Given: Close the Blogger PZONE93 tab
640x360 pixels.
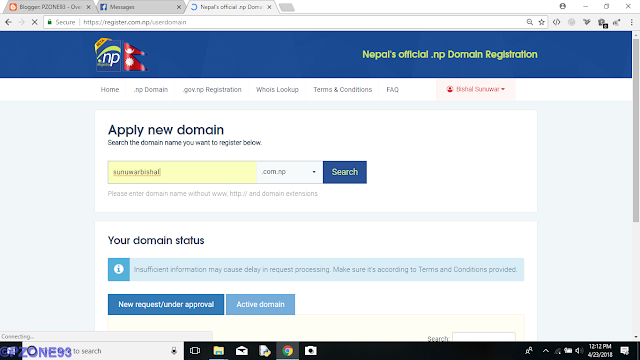Looking at the screenshot, I should [x=88, y=7].
